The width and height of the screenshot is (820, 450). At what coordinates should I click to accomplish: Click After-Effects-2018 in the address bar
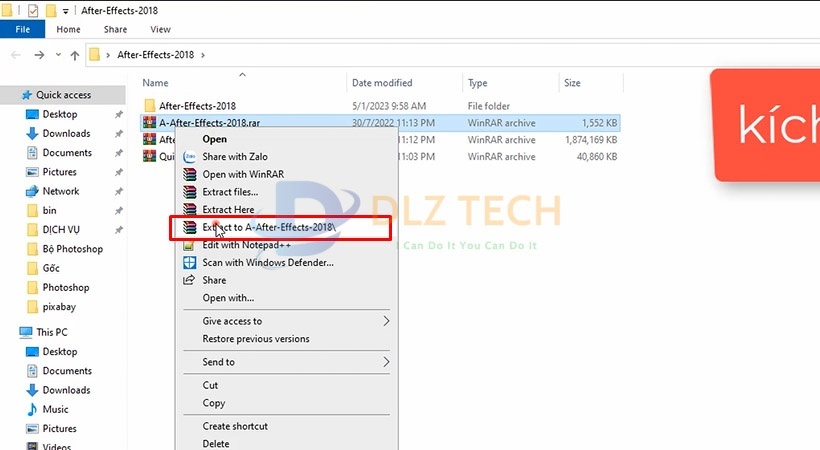point(155,54)
